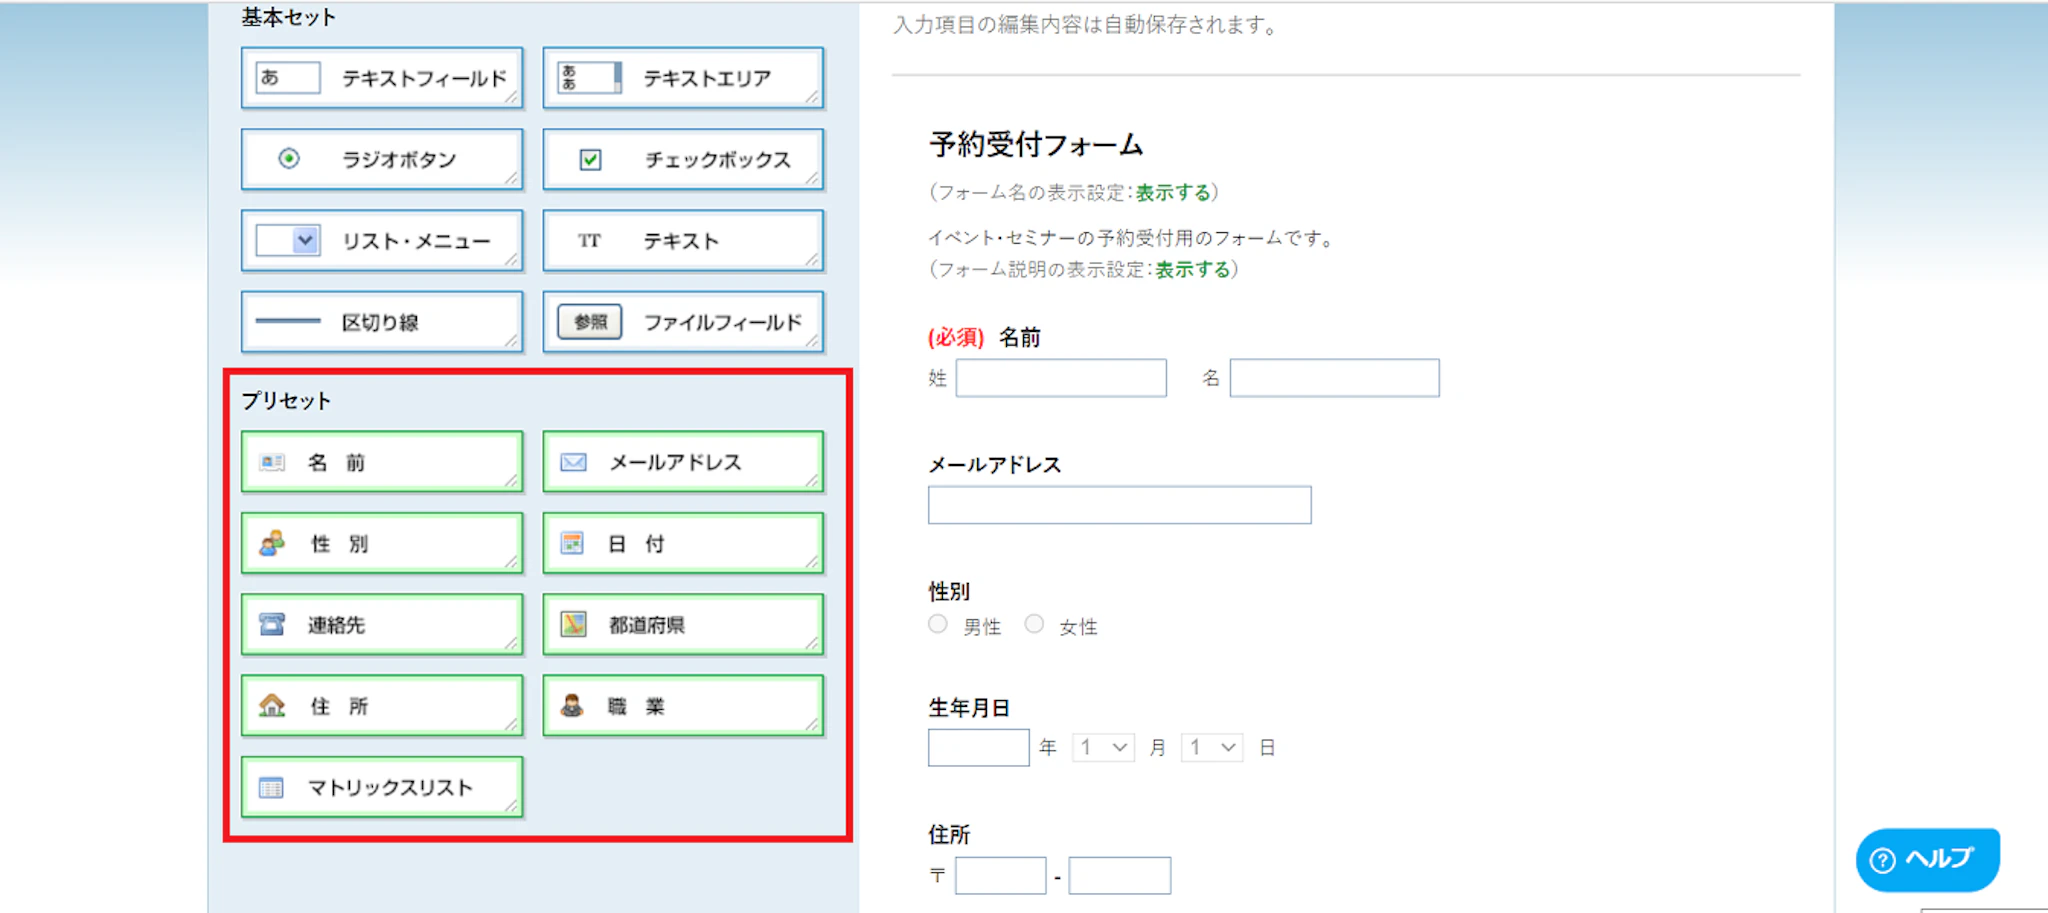Pick the occupation preset person icon

tap(572, 706)
